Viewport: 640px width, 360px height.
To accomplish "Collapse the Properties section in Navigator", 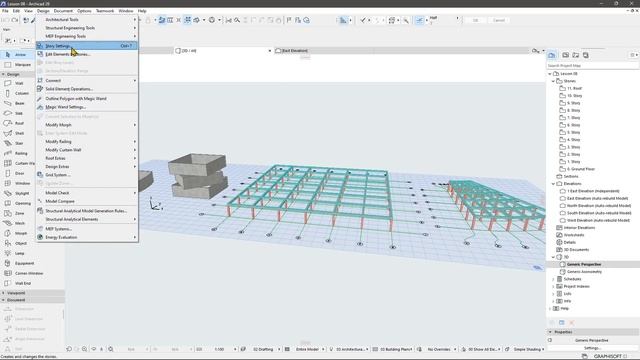I will tap(550, 332).
